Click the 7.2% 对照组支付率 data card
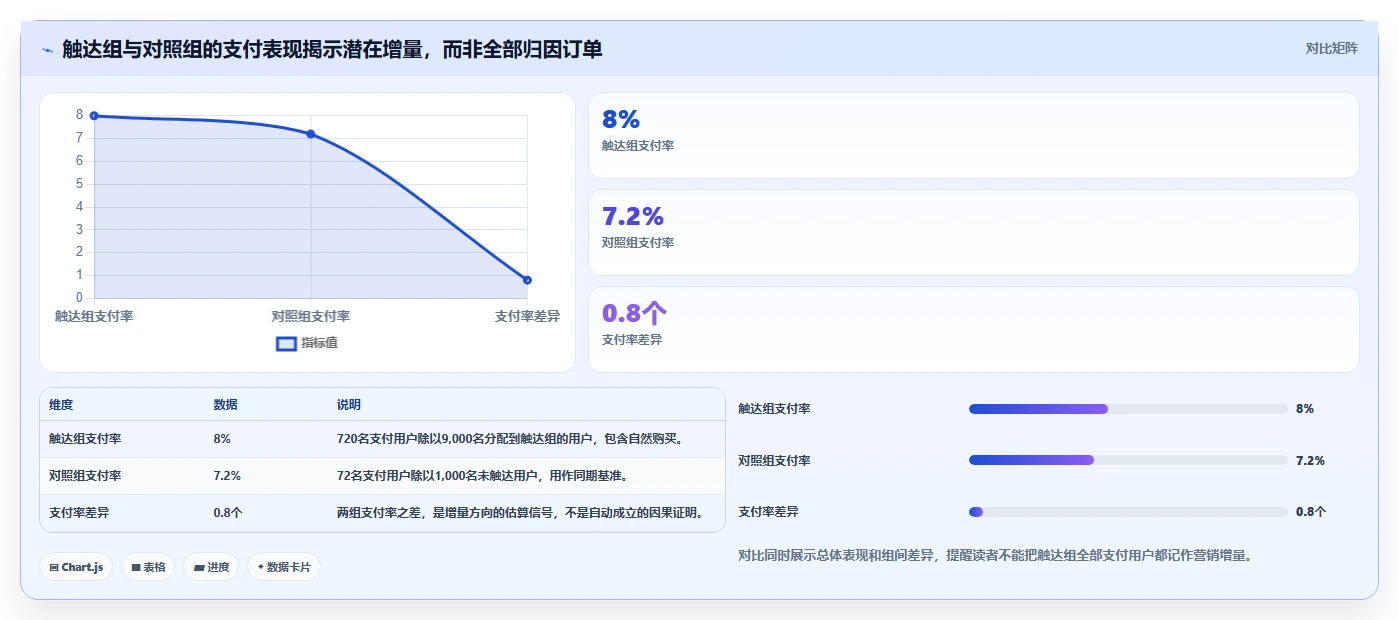This screenshot has width=1399, height=620. coord(973,232)
